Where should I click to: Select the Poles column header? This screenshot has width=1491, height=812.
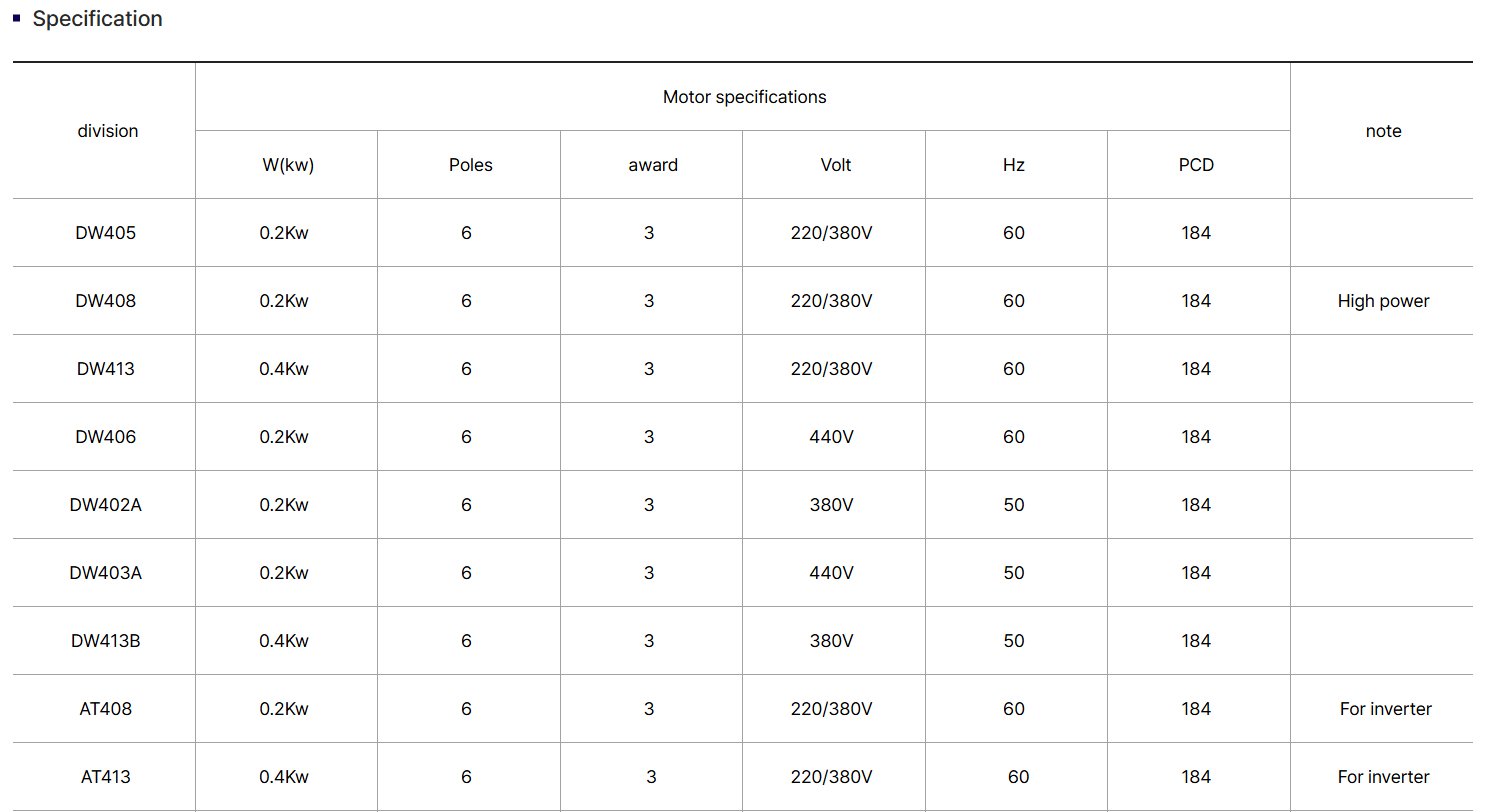(x=471, y=165)
